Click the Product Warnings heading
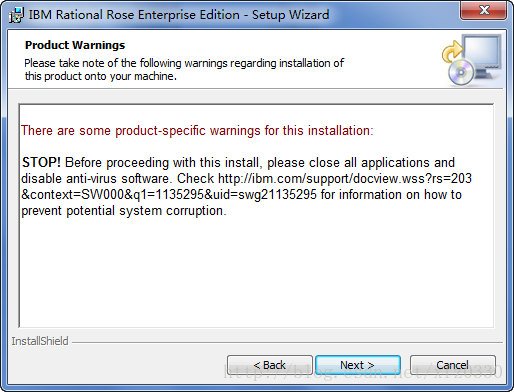Screen dimensions: 514x392 [x=75, y=45]
